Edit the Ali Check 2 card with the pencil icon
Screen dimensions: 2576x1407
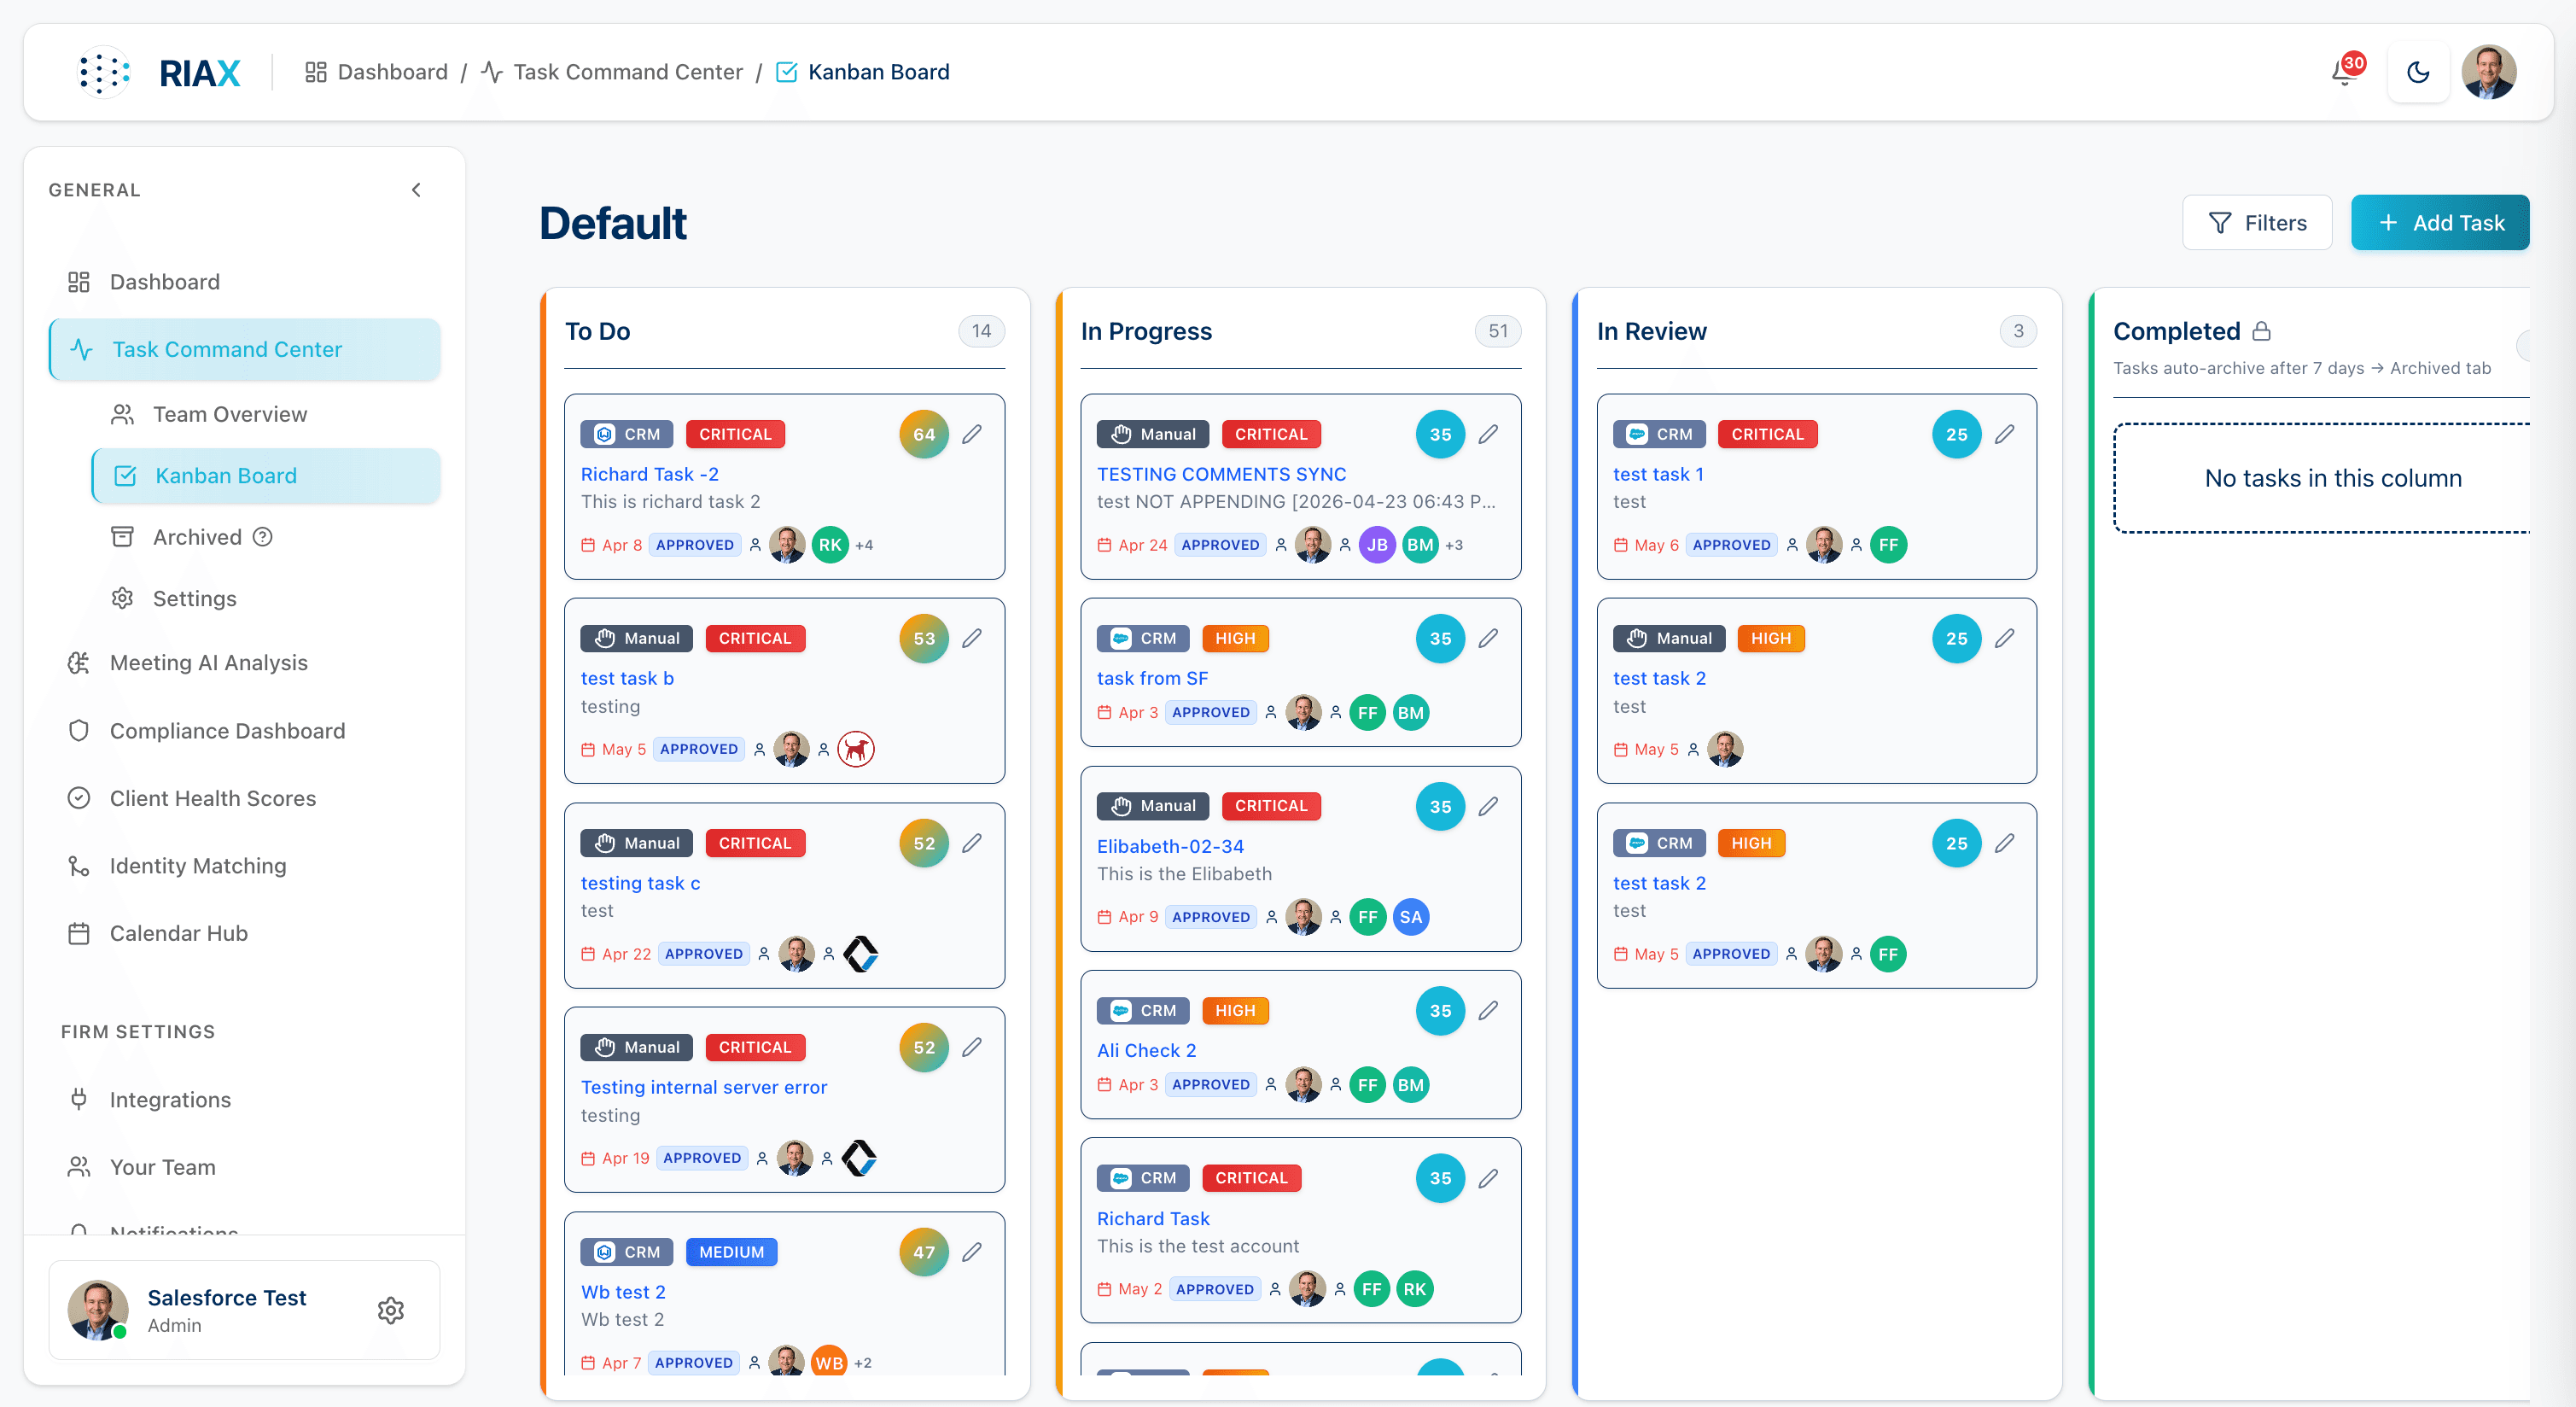[1488, 1010]
